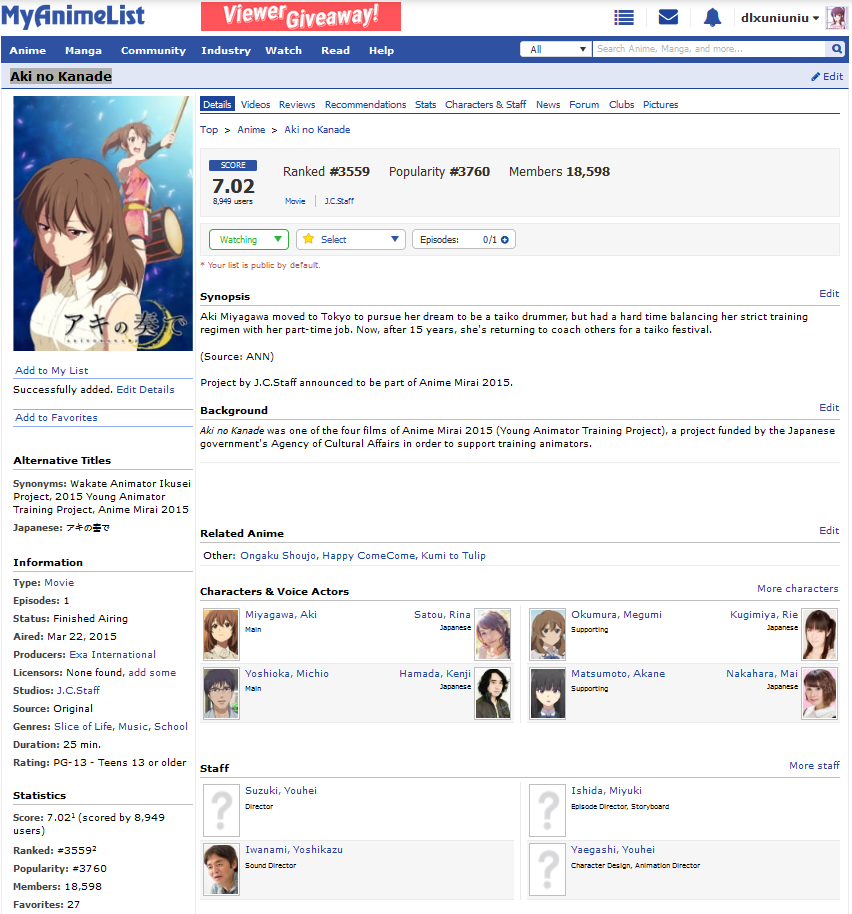Click the J.C.Staff studio link
852x914 pixels.
pyautogui.click(x=78, y=691)
